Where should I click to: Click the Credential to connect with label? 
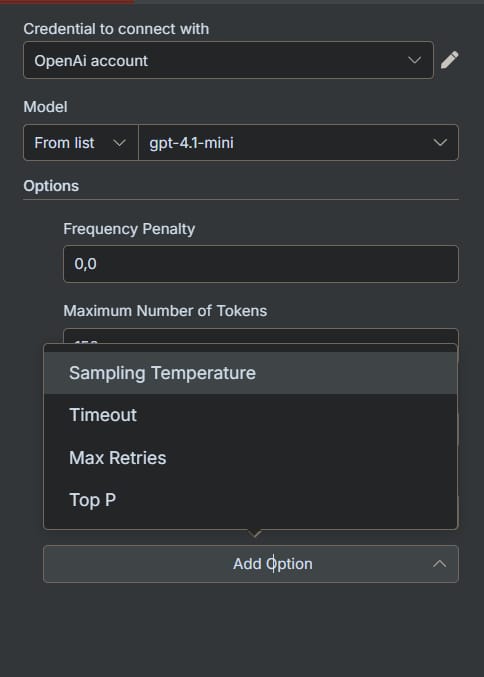(x=116, y=29)
